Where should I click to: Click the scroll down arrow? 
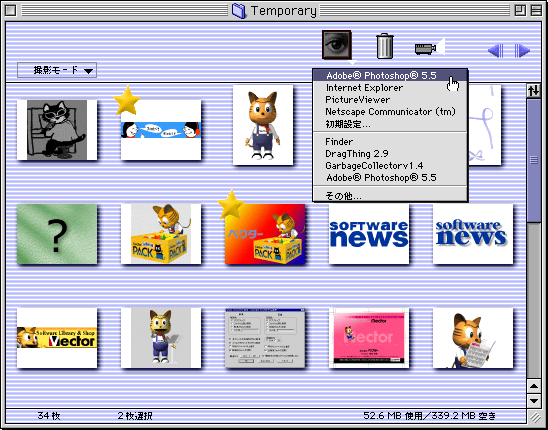[534, 400]
